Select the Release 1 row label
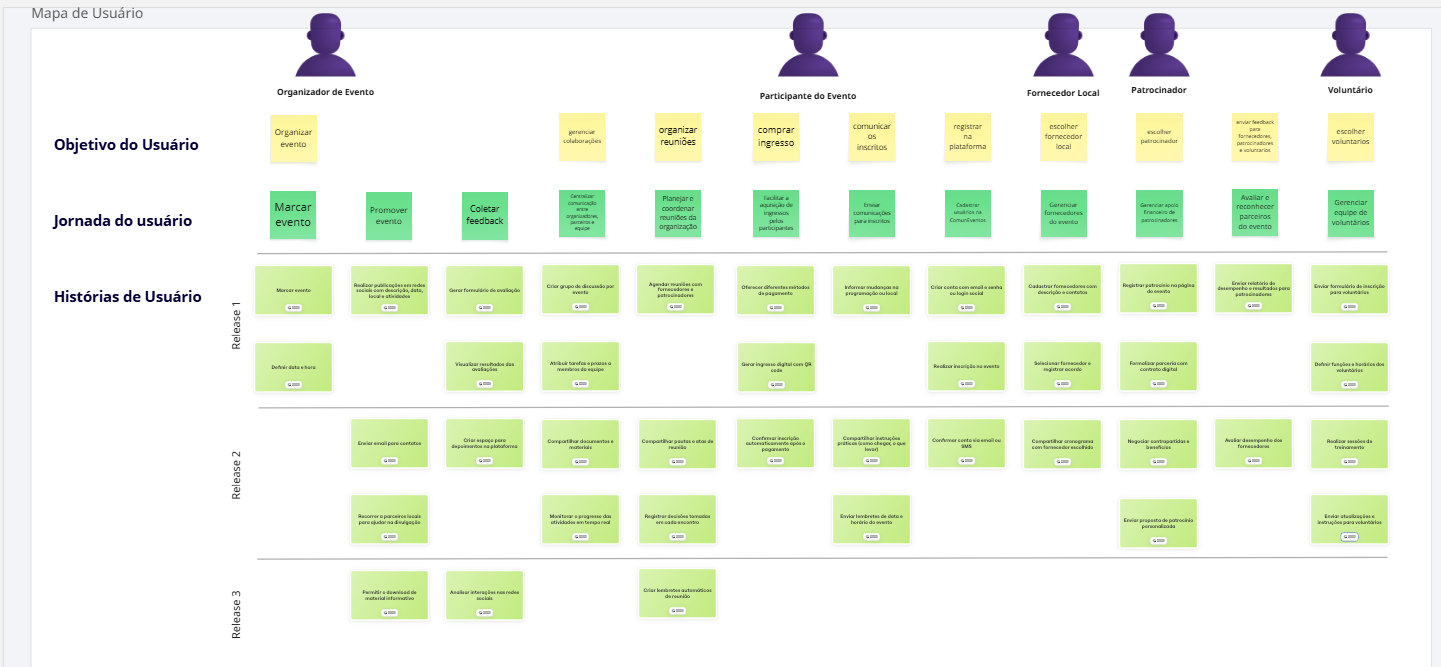The height and width of the screenshot is (667, 1441). click(x=237, y=325)
